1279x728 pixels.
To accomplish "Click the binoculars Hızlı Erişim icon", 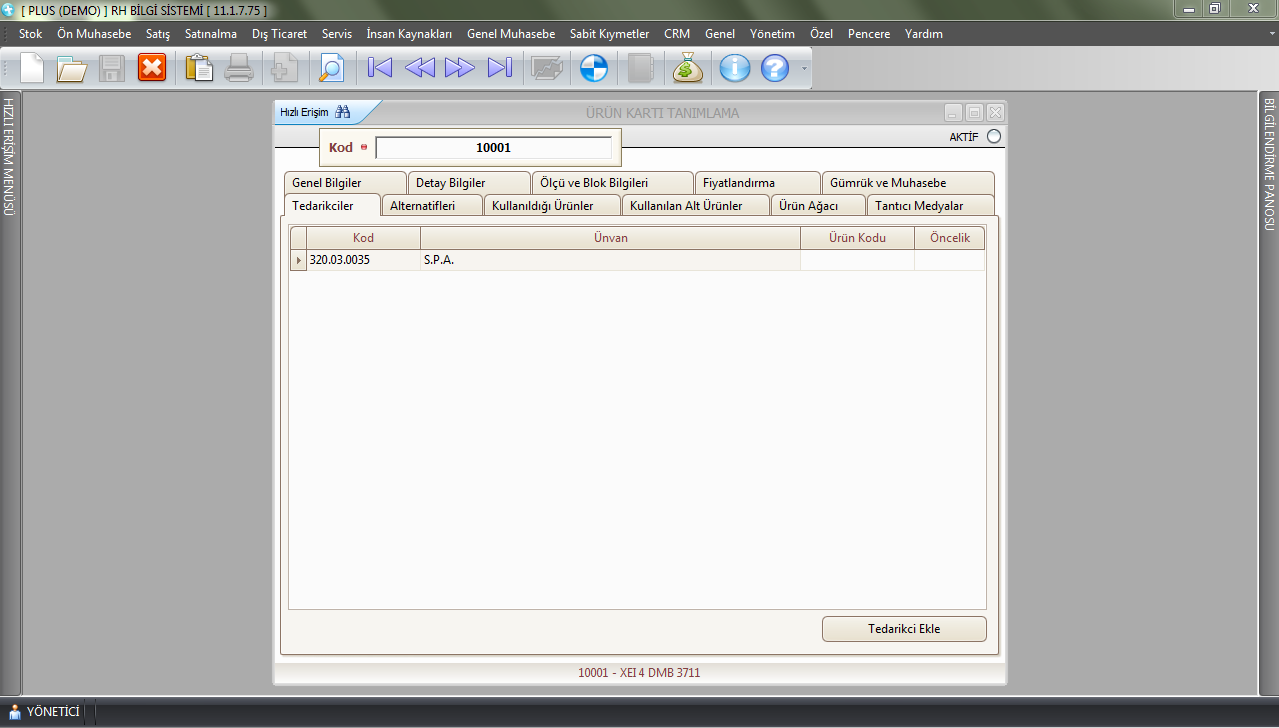I will pyautogui.click(x=343, y=112).
